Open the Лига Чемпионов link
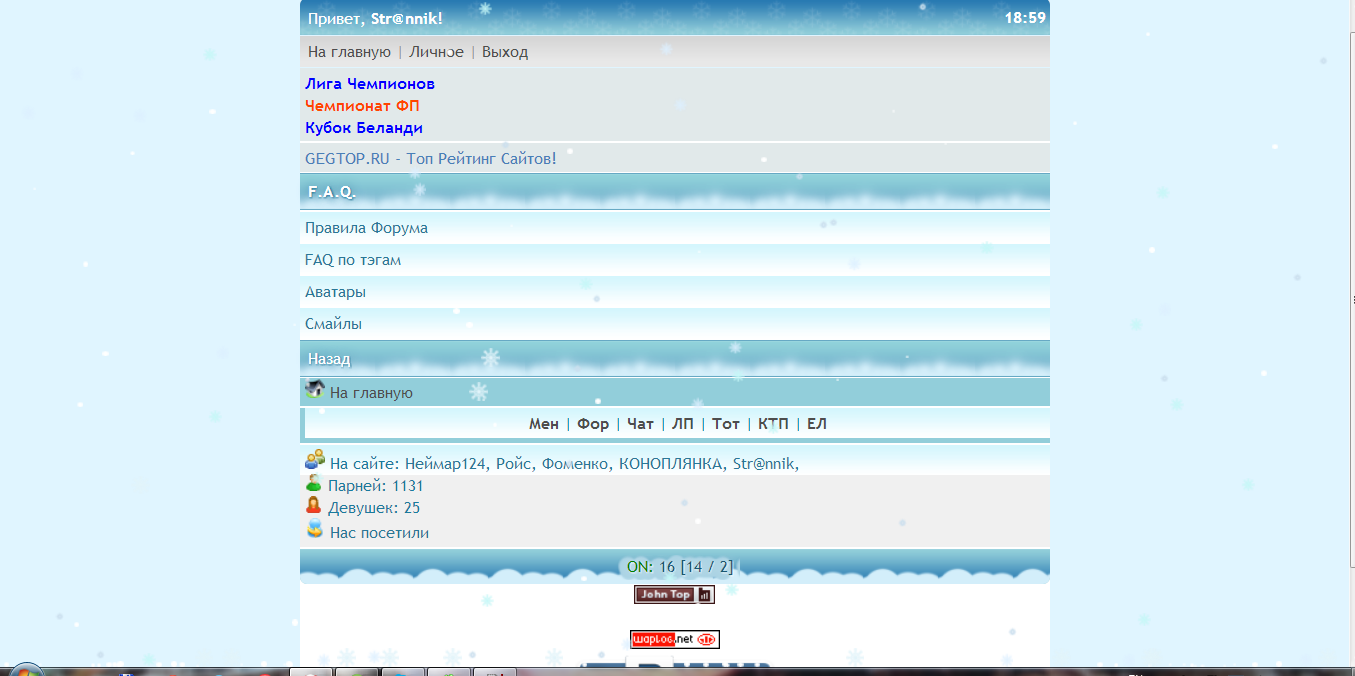This screenshot has width=1355, height=676. coord(370,84)
